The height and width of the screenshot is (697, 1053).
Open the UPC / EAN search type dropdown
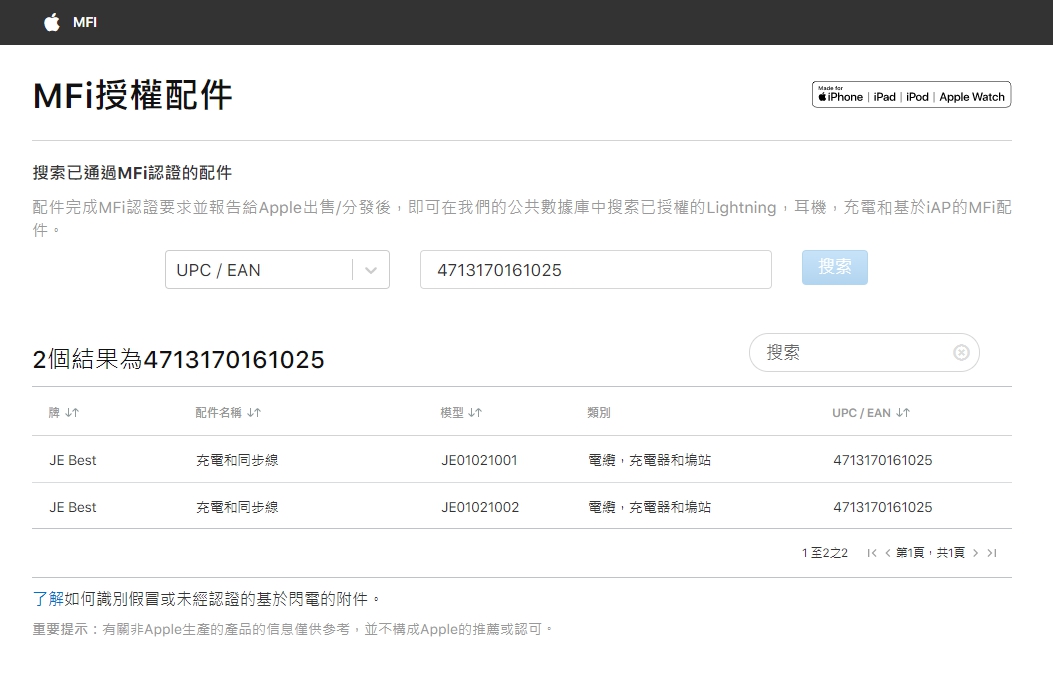pos(258,270)
